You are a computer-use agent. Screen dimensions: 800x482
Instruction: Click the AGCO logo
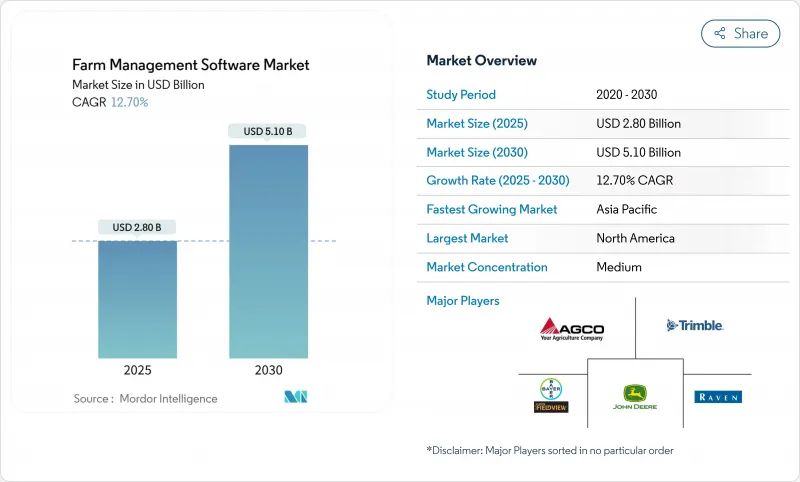(x=572, y=328)
